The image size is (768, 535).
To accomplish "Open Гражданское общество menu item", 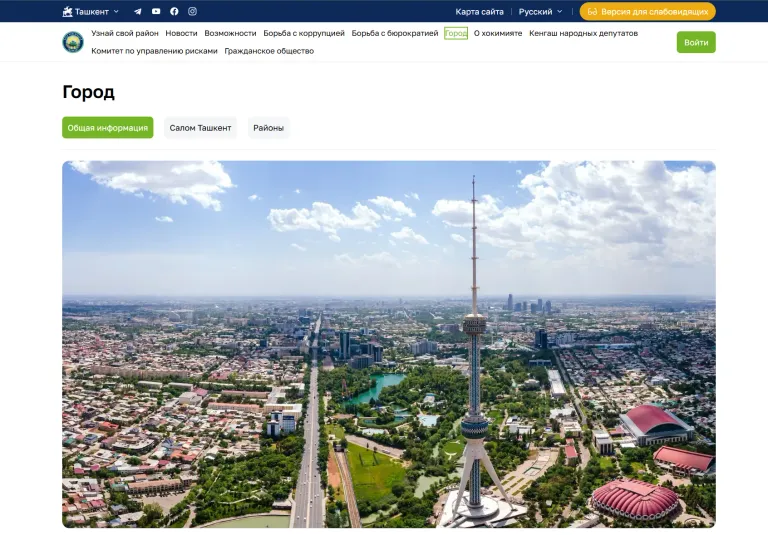I will pos(269,50).
